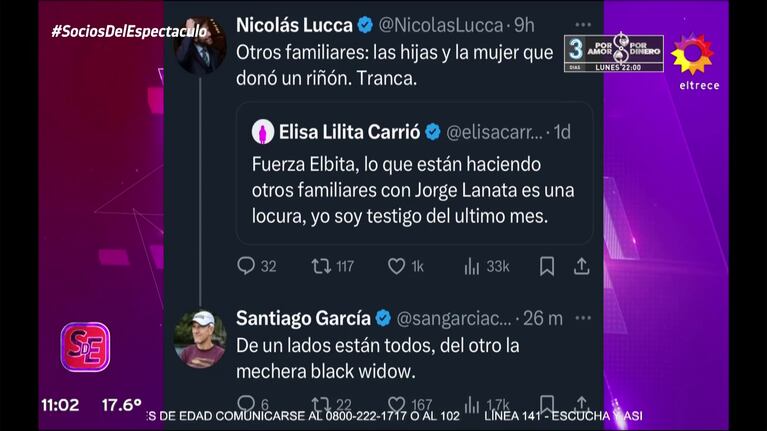This screenshot has width=767, height=431.
Task: Retweet Nicolás Lucca's tweet with 117 reposts
Action: 322,266
